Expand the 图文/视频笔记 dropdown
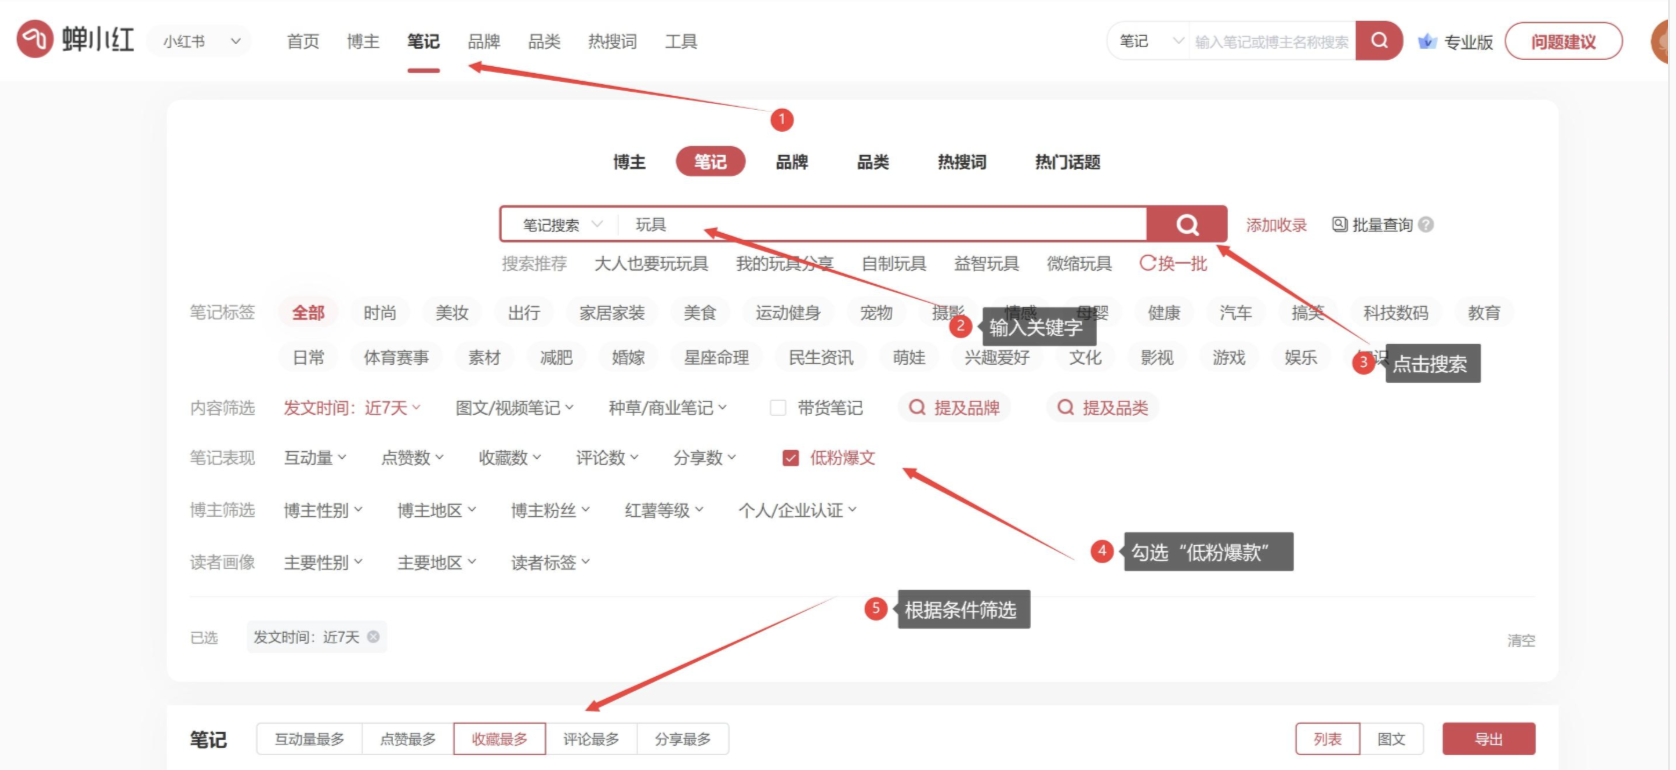The height and width of the screenshot is (770, 1676). pyautogui.click(x=515, y=408)
